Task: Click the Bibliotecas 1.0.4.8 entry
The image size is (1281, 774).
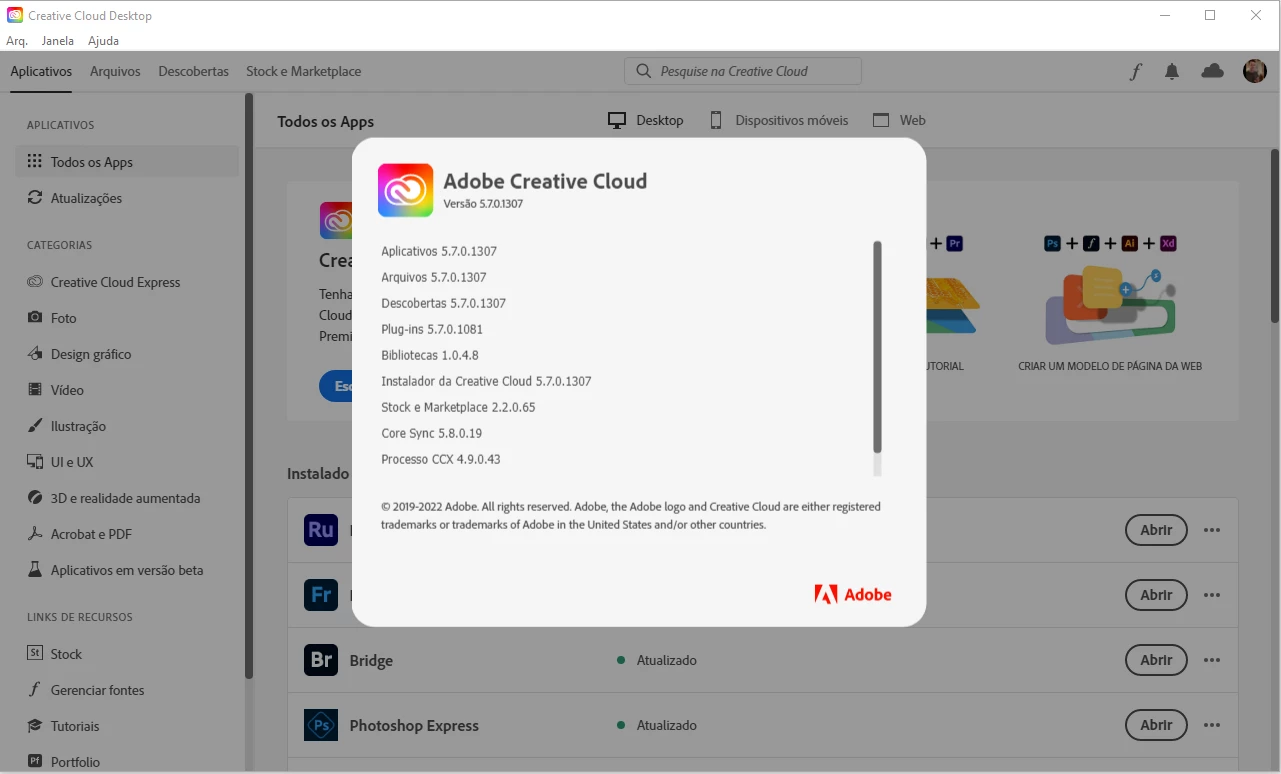Action: [x=430, y=355]
